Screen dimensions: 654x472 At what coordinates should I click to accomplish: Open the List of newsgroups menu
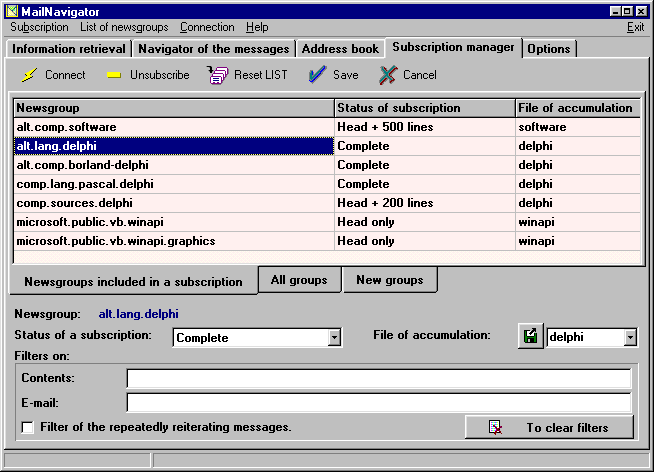click(124, 27)
